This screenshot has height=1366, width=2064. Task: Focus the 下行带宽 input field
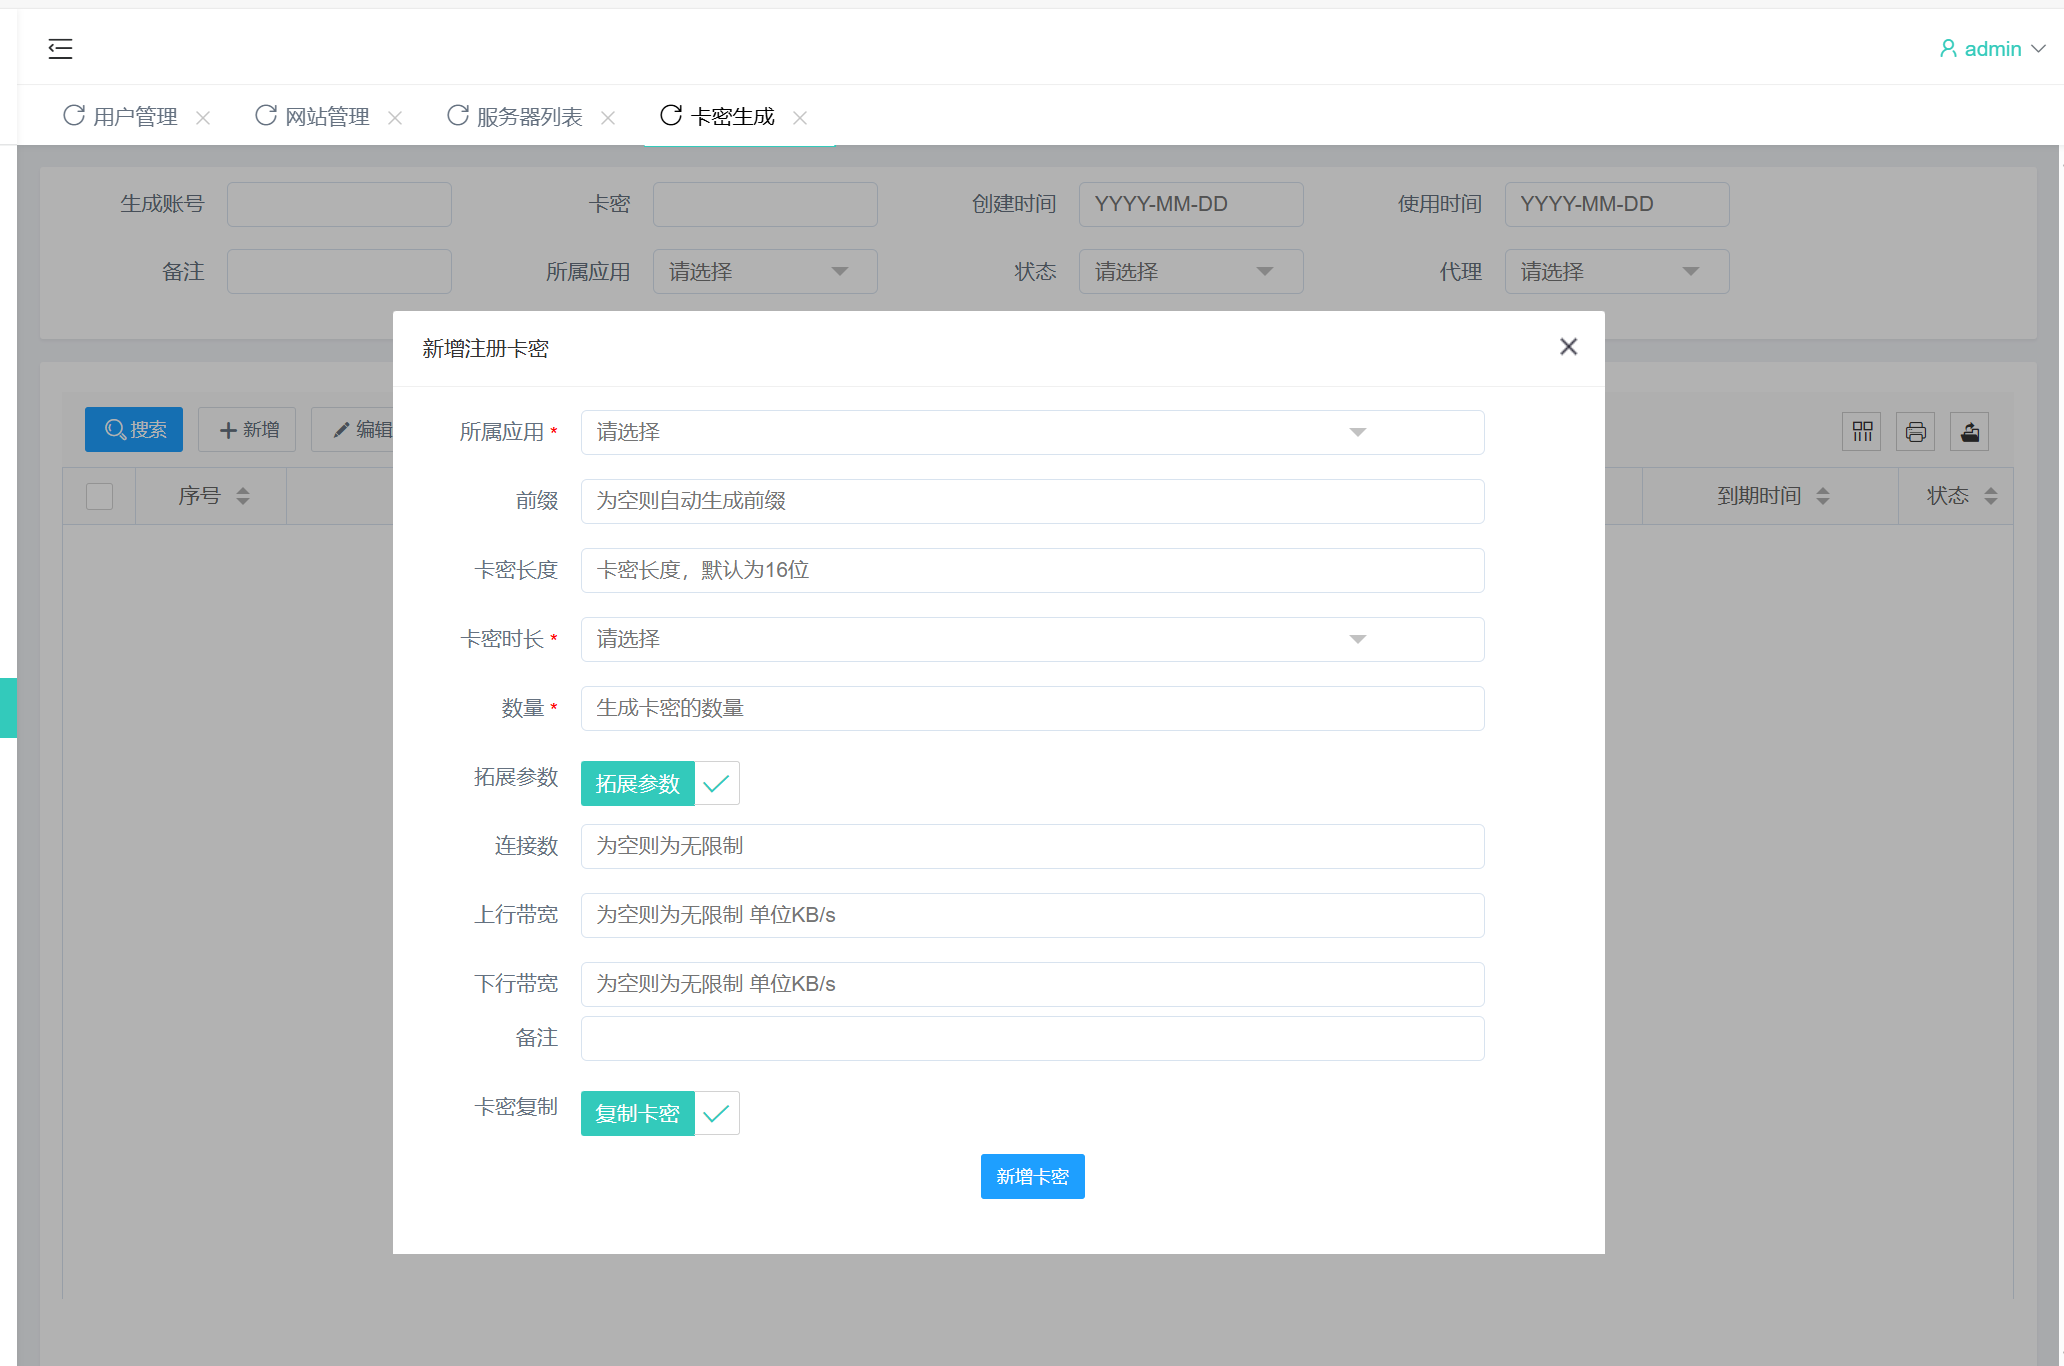coord(1032,984)
